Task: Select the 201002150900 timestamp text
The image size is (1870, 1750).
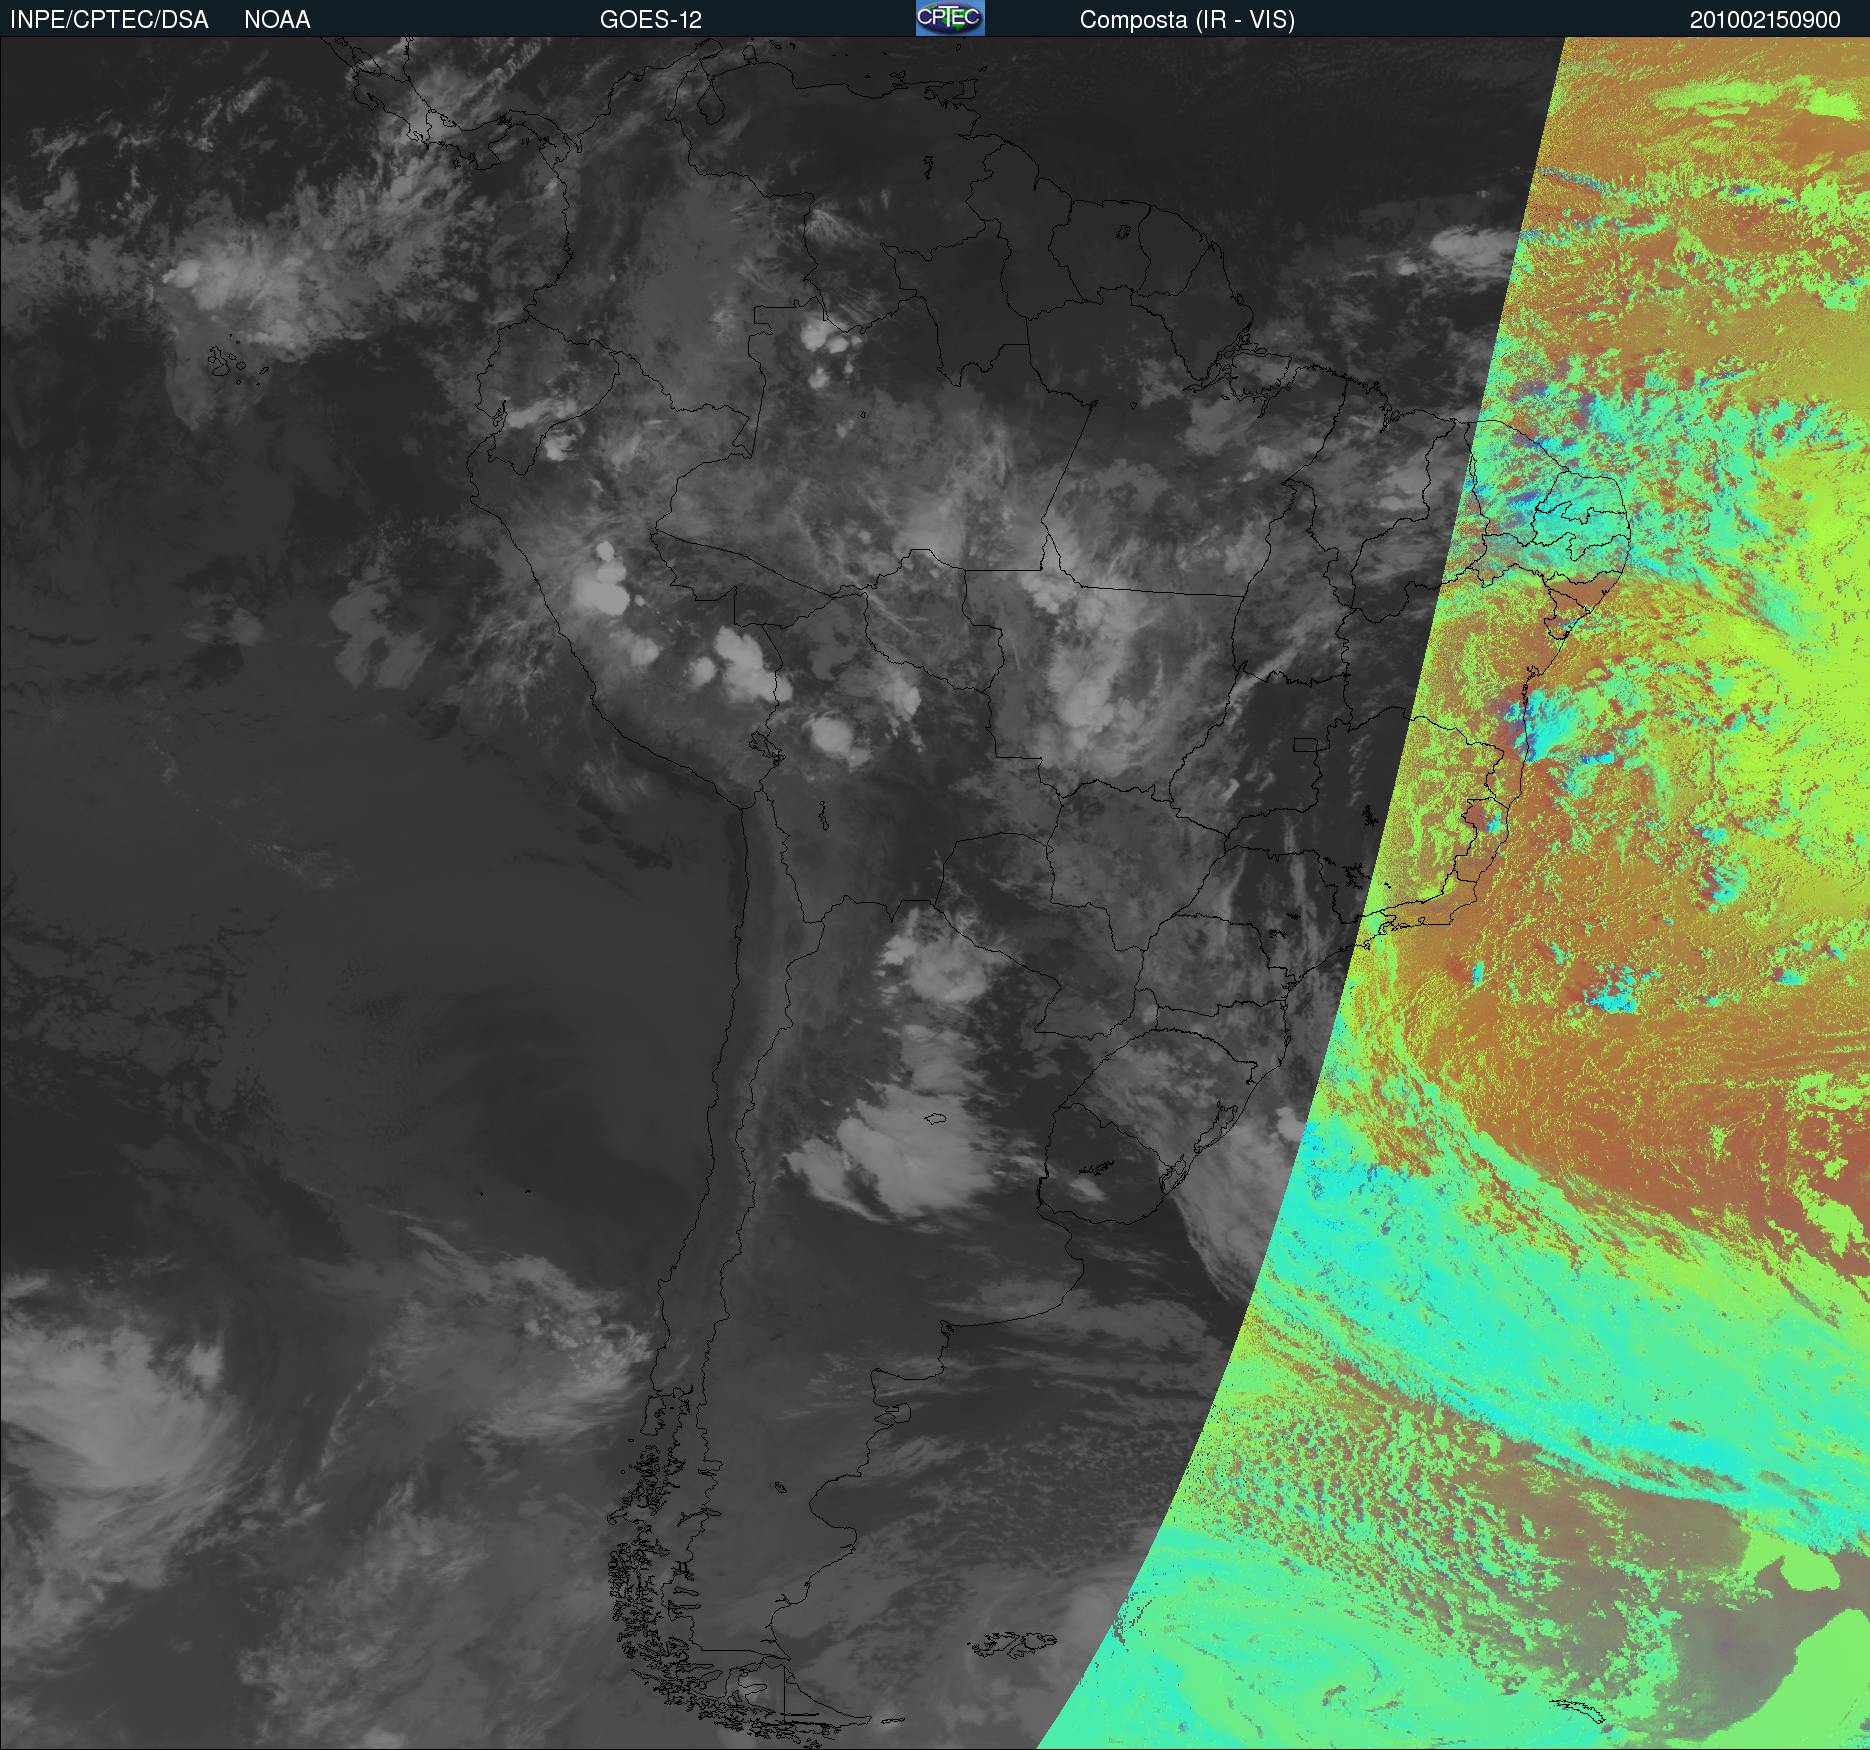Action: [1765, 20]
